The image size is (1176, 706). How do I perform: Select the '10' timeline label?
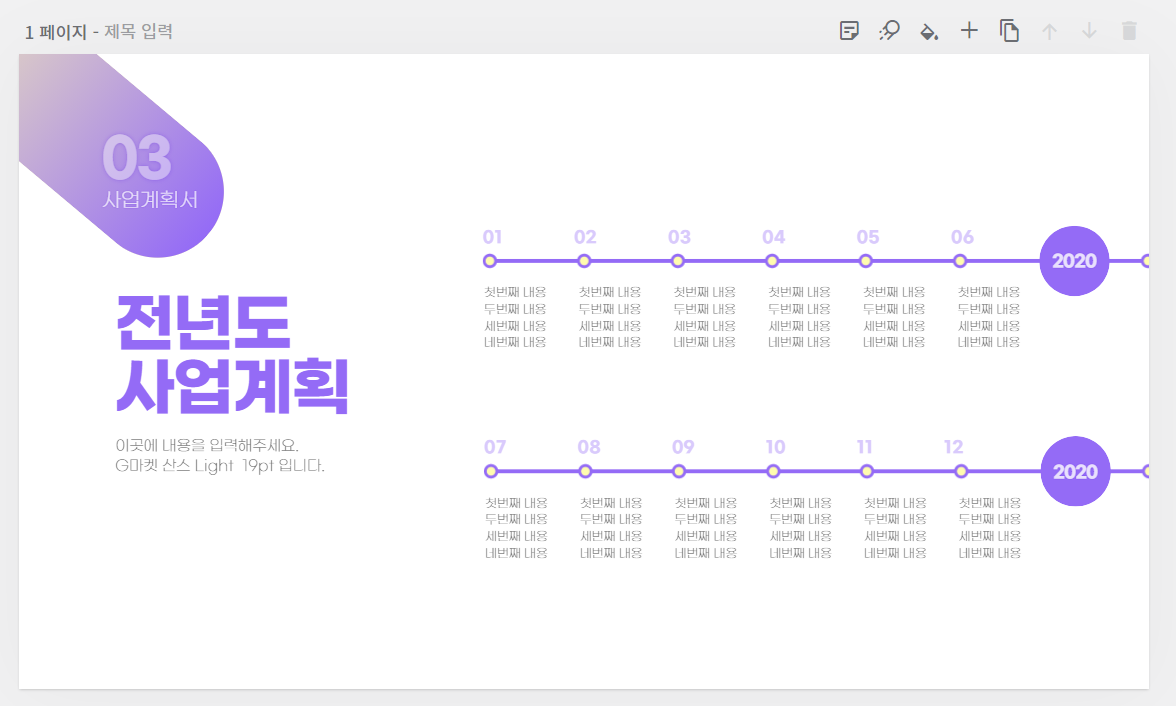[776, 447]
